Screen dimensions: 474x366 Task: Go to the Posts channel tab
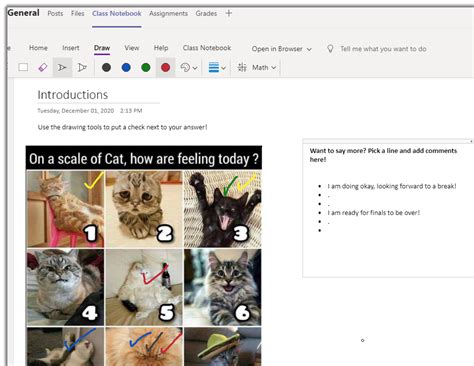click(55, 13)
